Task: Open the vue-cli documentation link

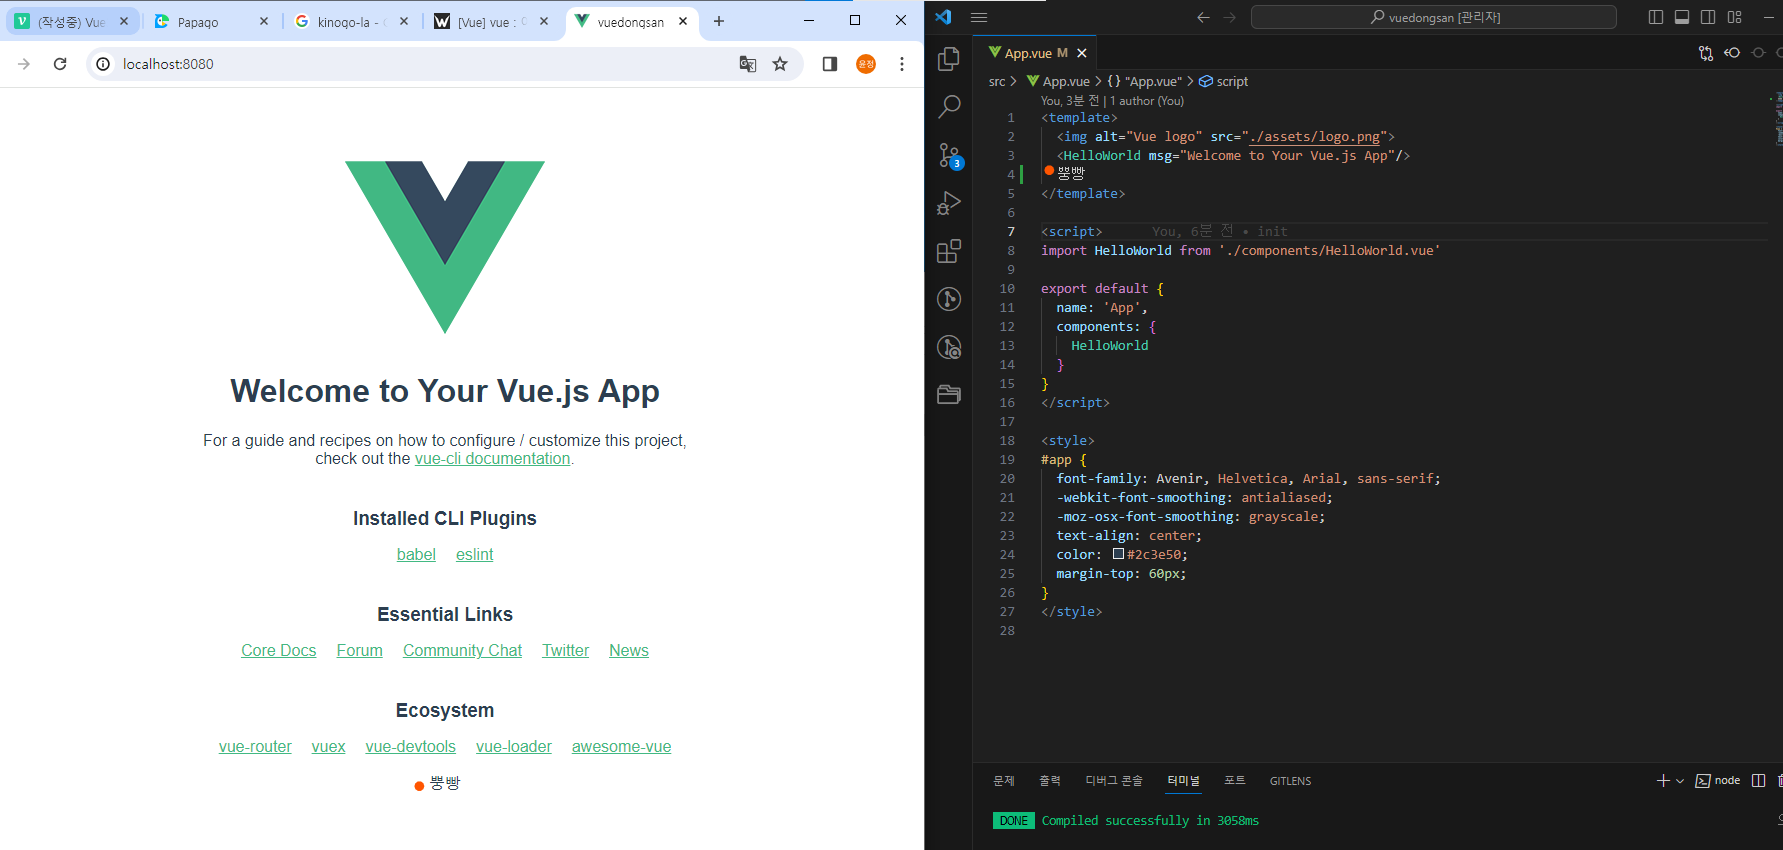Action: pos(492,459)
